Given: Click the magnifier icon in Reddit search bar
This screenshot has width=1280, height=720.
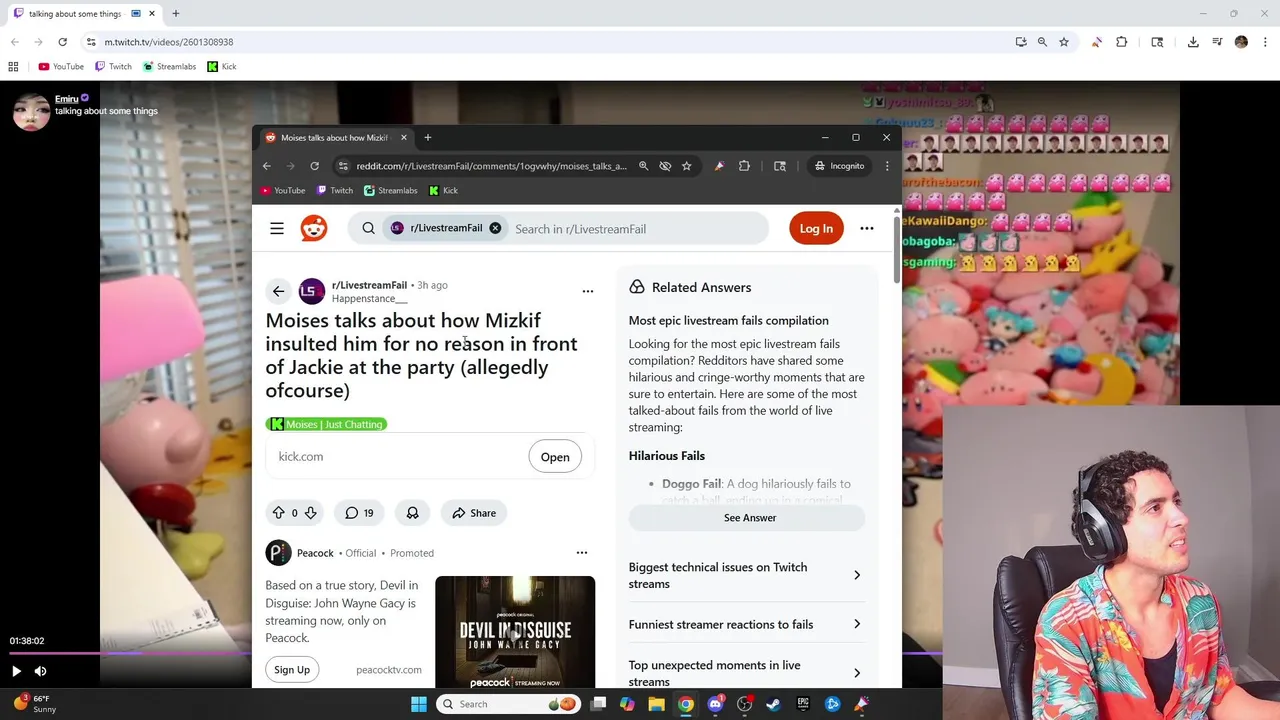Looking at the screenshot, I should tap(368, 229).
